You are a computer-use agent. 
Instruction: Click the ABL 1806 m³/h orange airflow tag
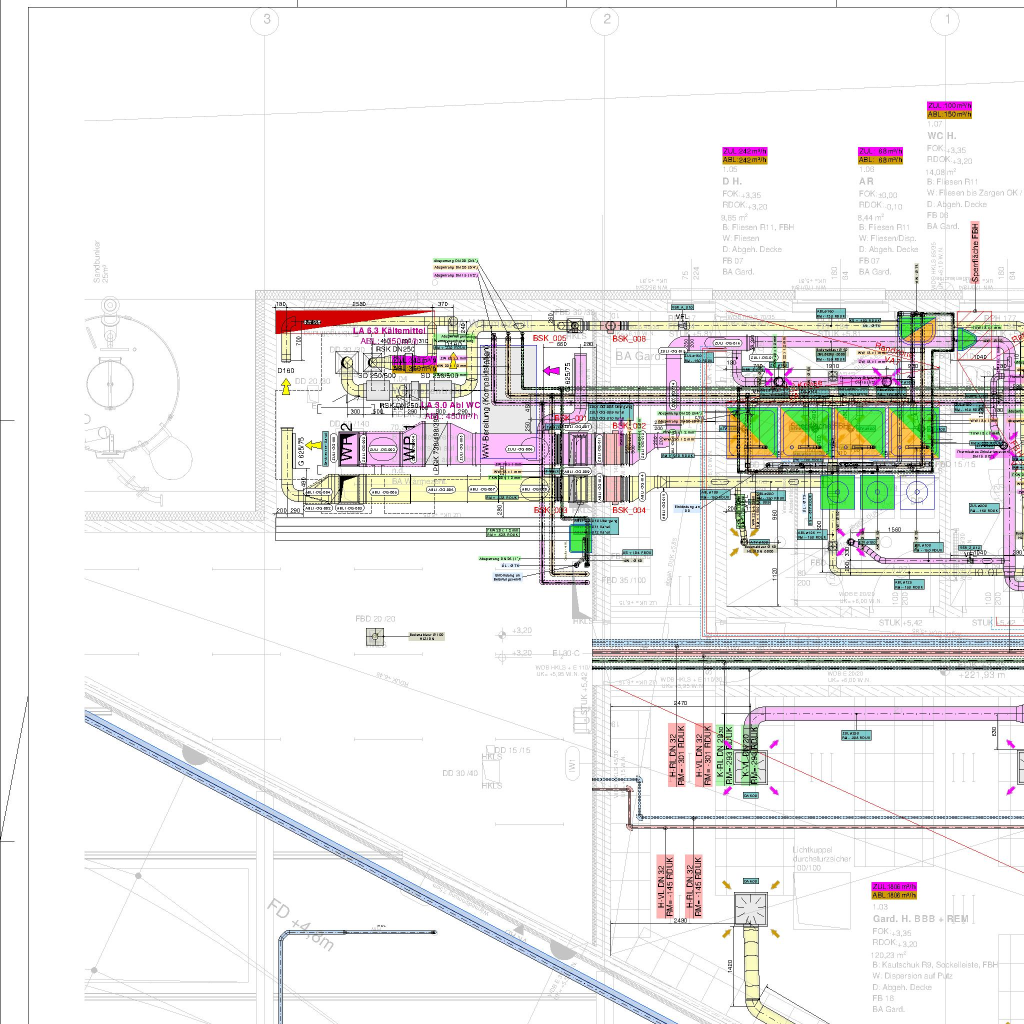click(x=893, y=896)
